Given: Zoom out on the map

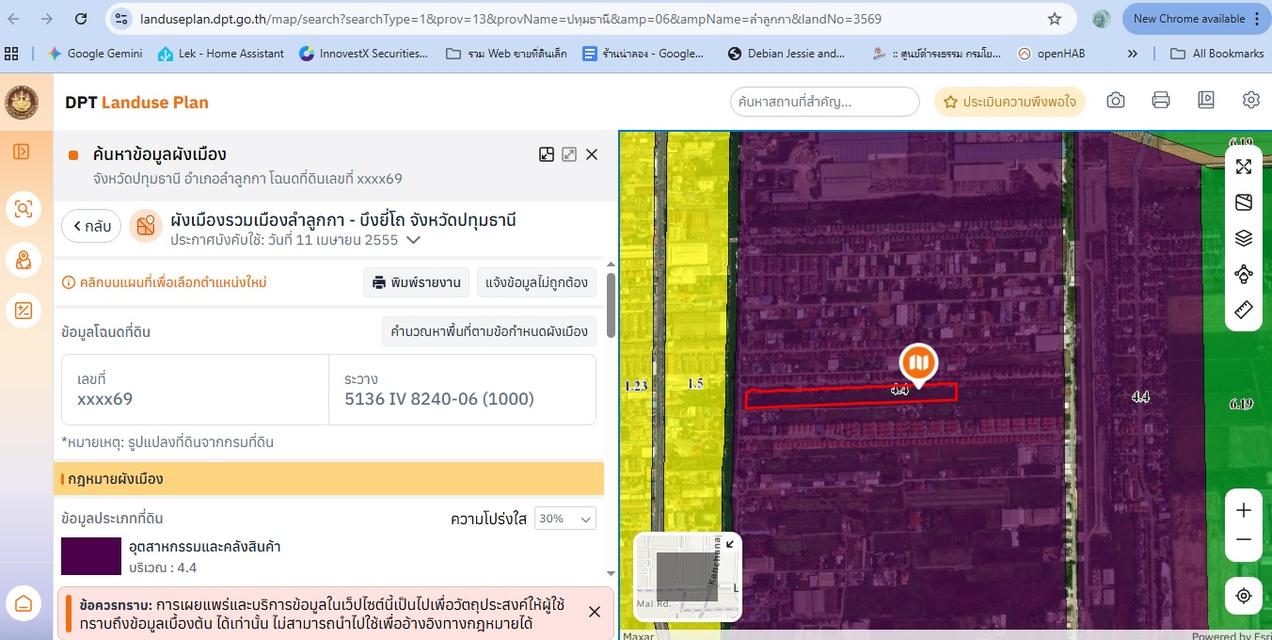Looking at the screenshot, I should 1244,540.
